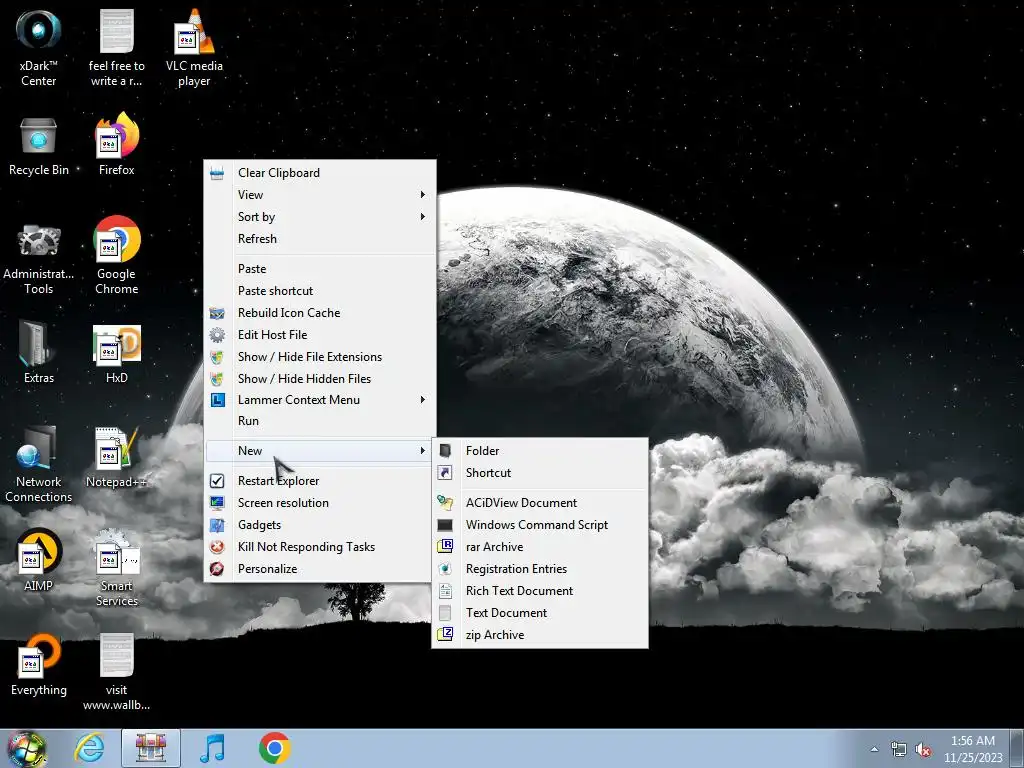
Task: Open Screen resolution from context menu
Action: tap(320, 503)
